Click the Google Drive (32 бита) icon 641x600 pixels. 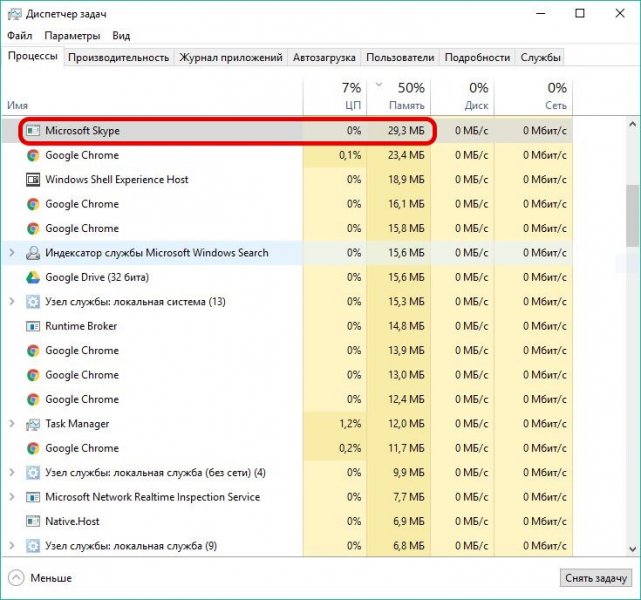(x=33, y=277)
